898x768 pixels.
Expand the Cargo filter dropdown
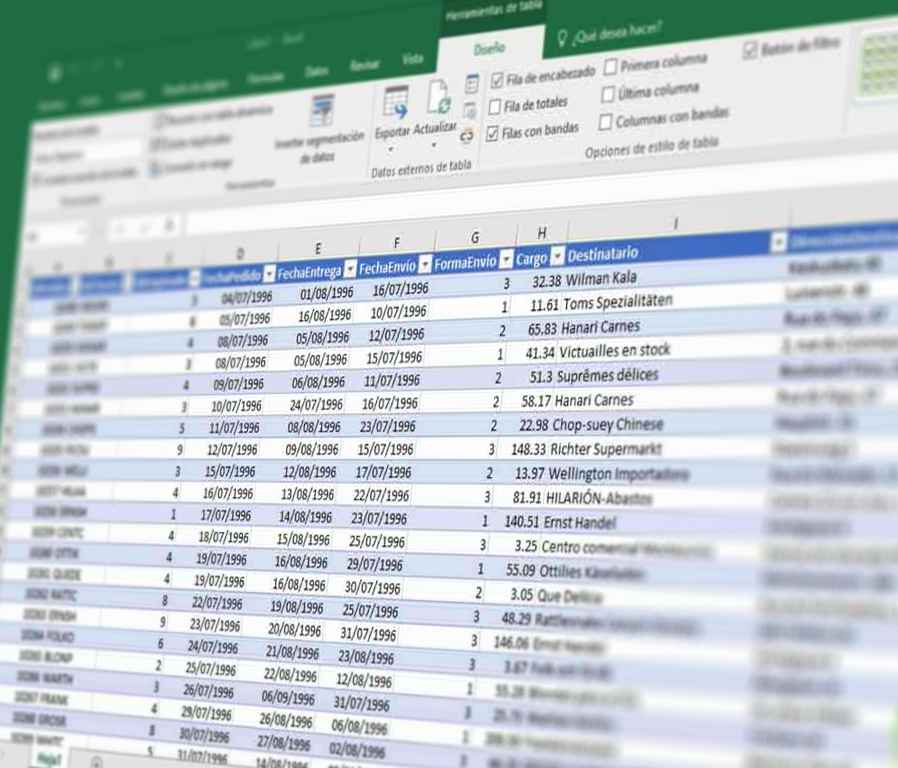tap(558, 257)
